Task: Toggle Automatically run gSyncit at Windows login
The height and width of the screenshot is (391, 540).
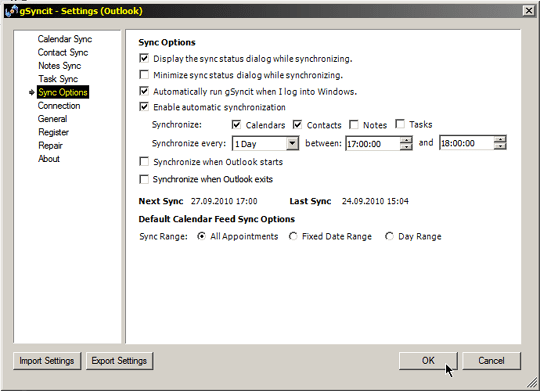Action: coord(144,91)
